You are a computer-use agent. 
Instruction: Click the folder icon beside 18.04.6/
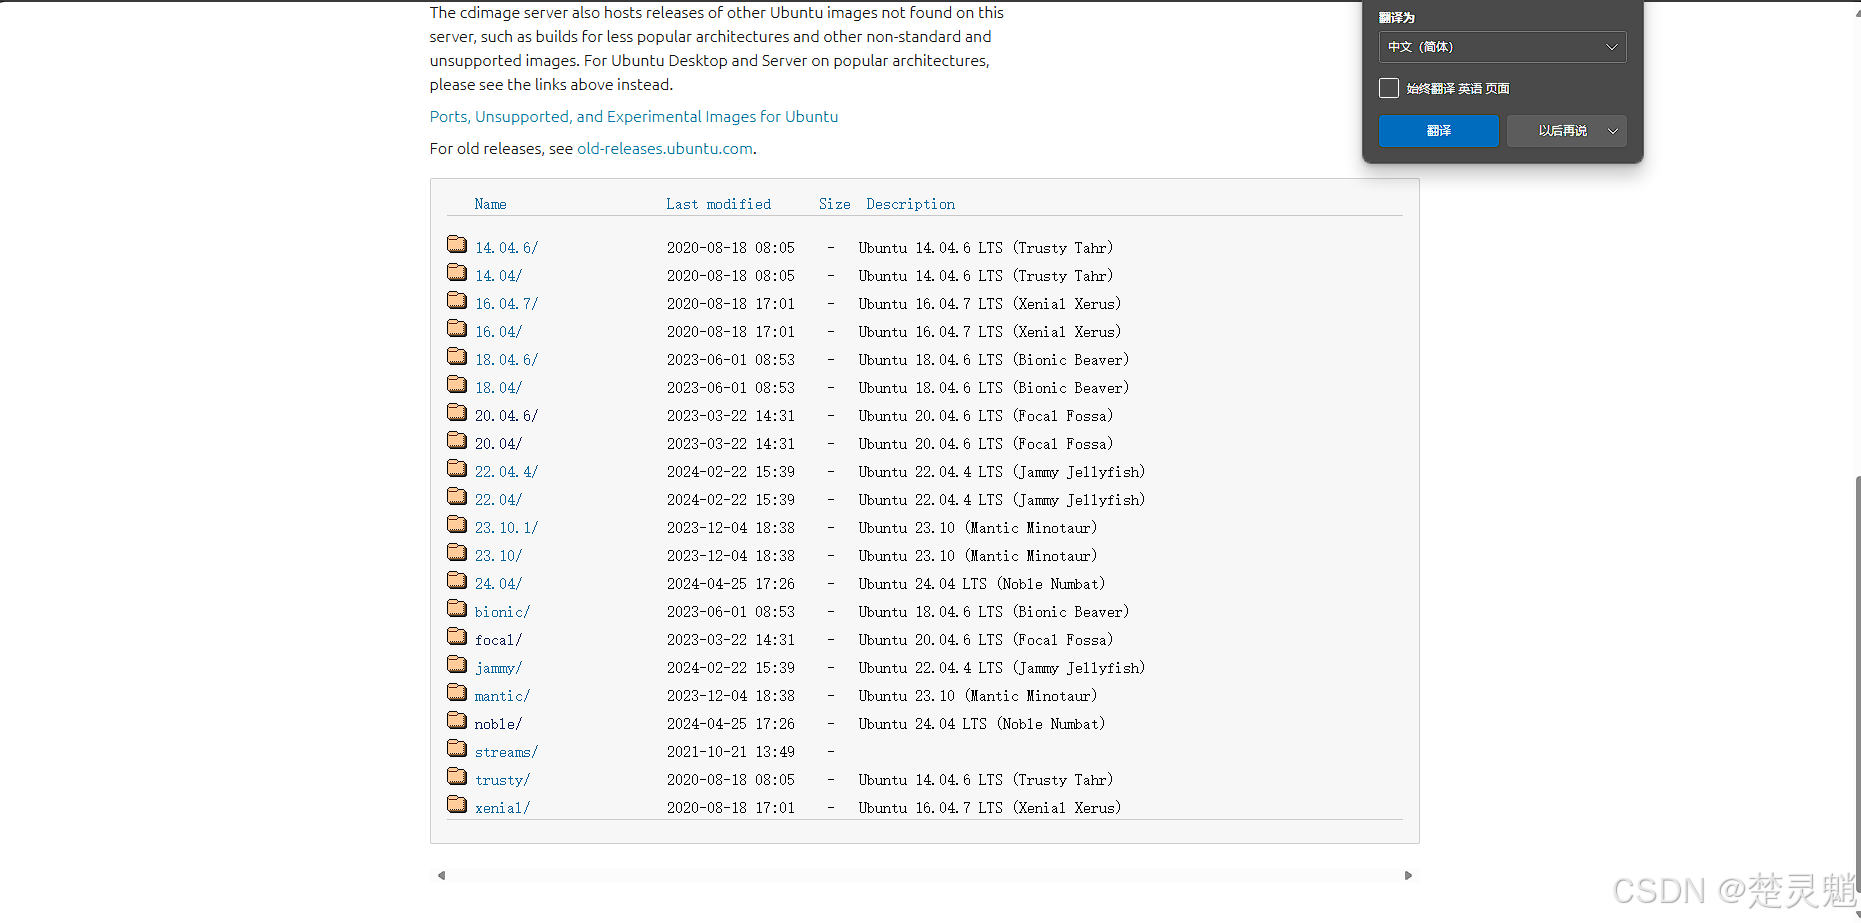click(x=457, y=356)
